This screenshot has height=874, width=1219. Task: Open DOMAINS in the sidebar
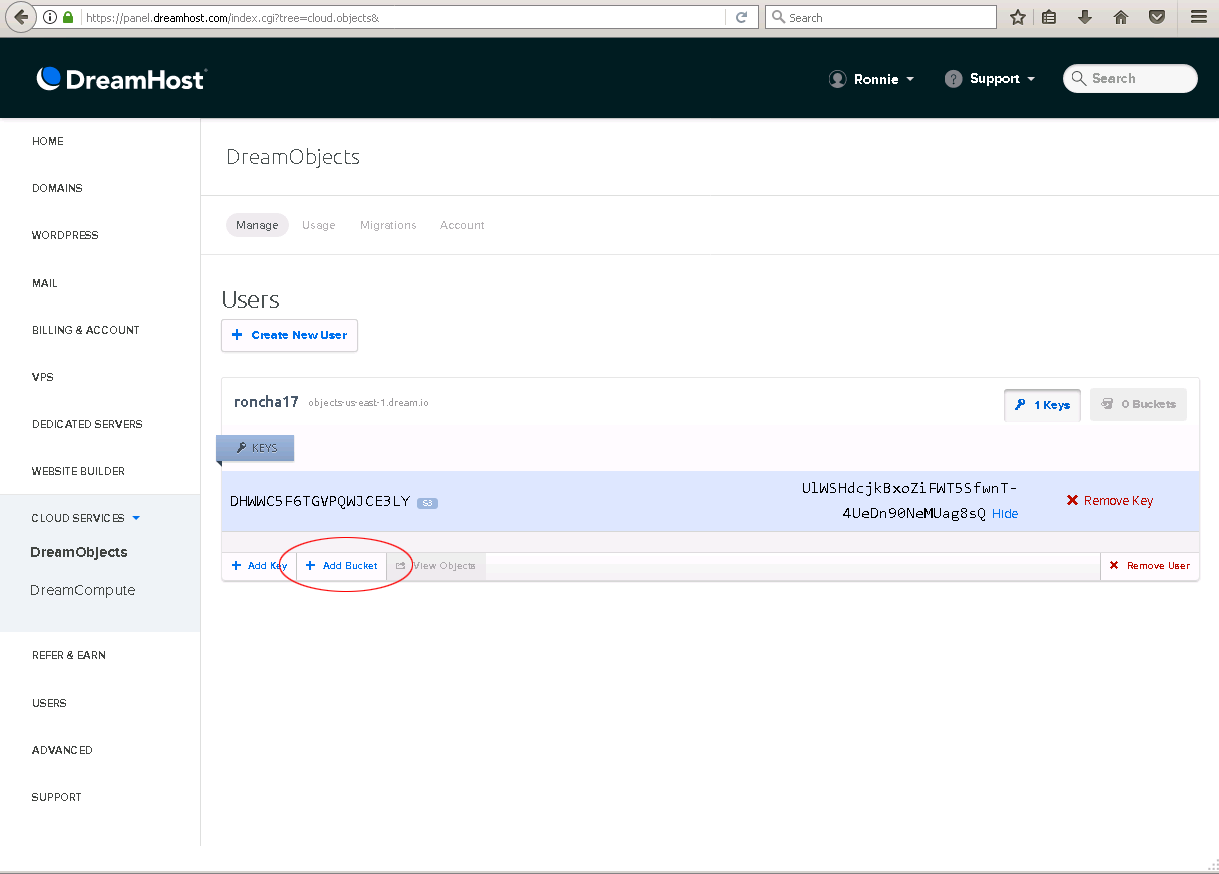point(57,188)
